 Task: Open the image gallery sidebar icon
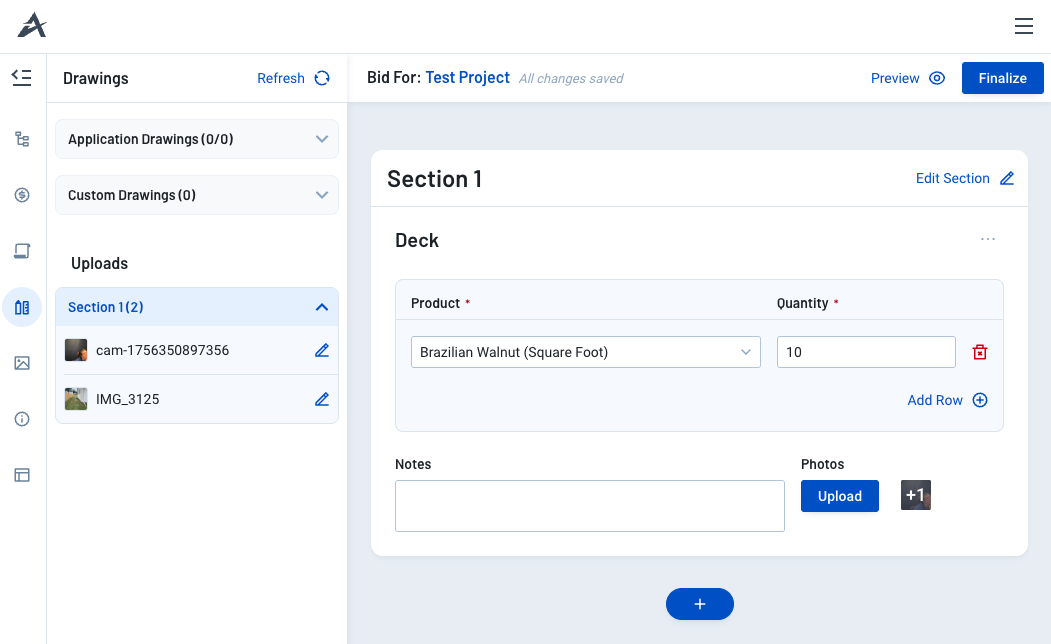click(22, 363)
